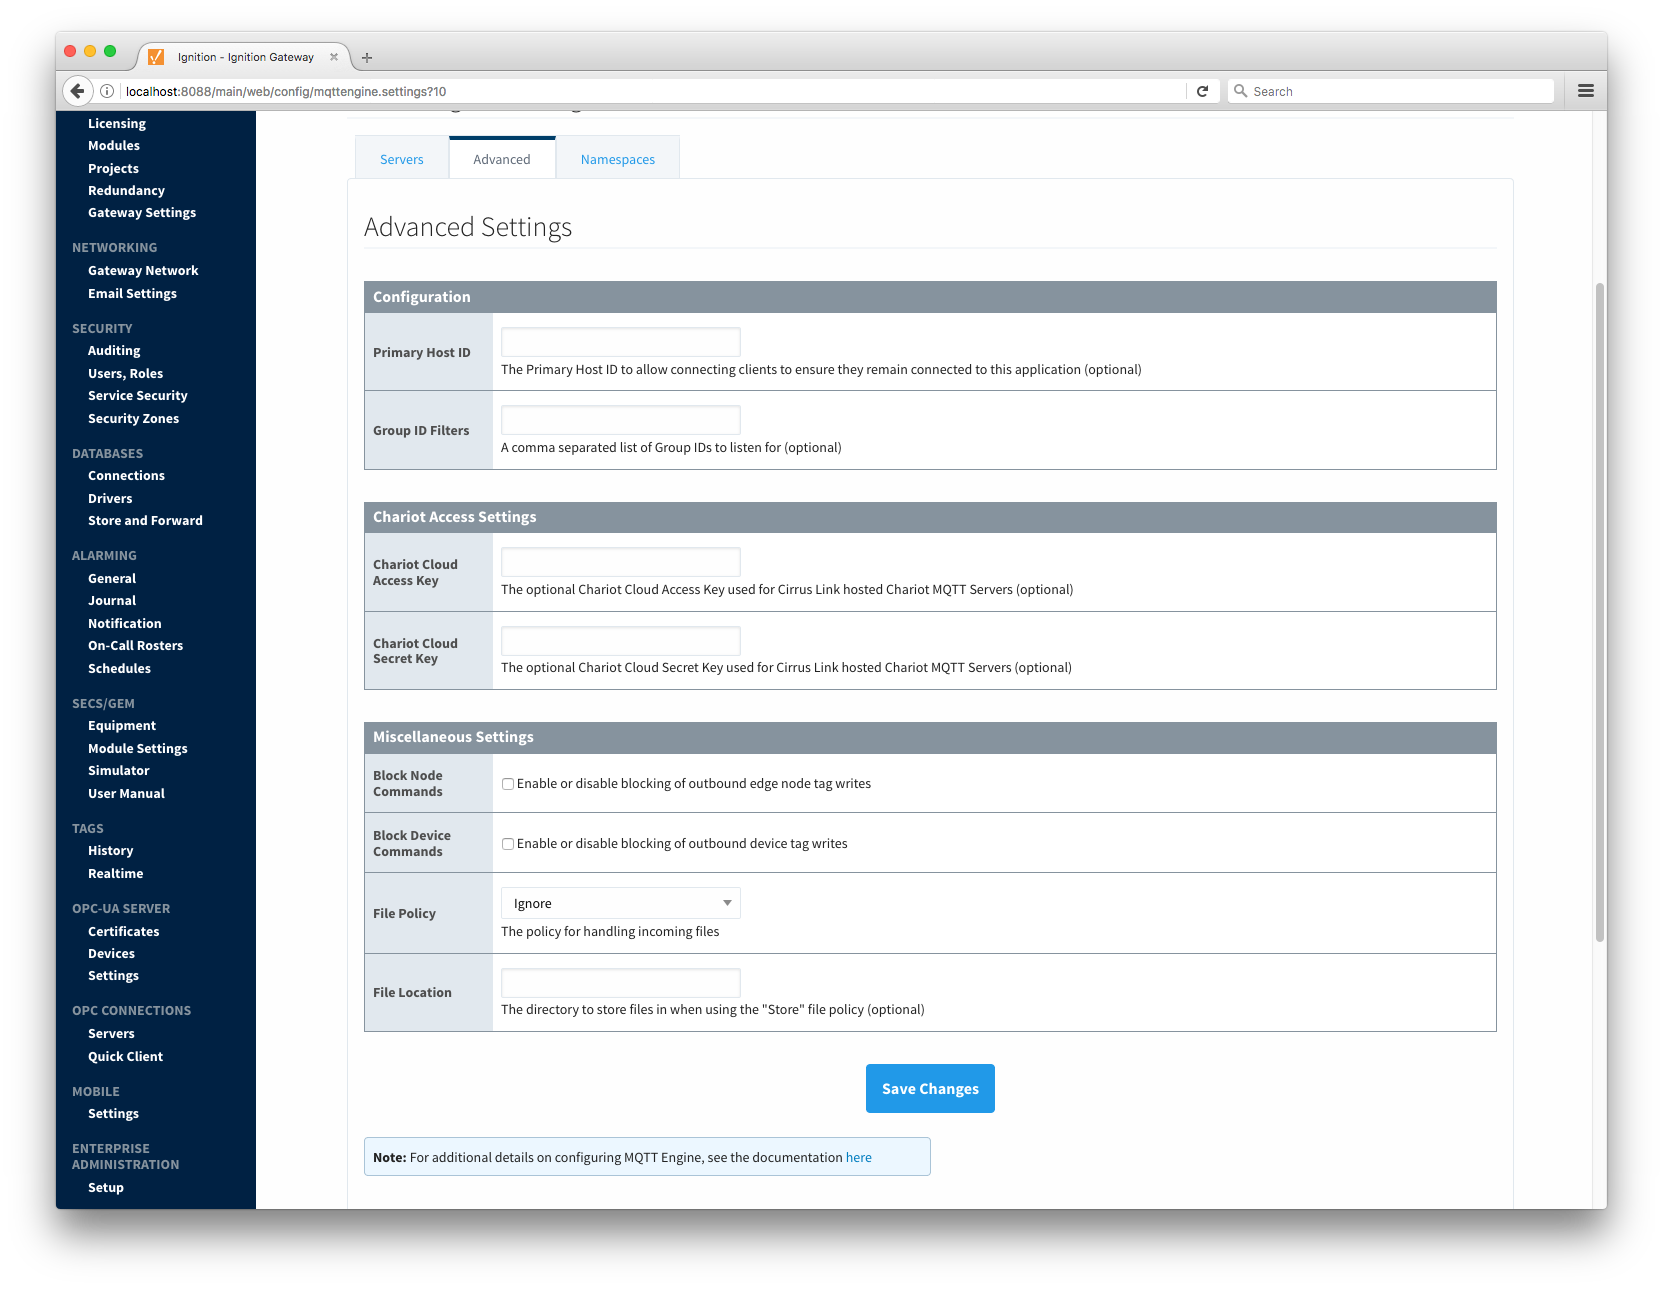Open Settings under OPC-UA Server

(x=113, y=975)
